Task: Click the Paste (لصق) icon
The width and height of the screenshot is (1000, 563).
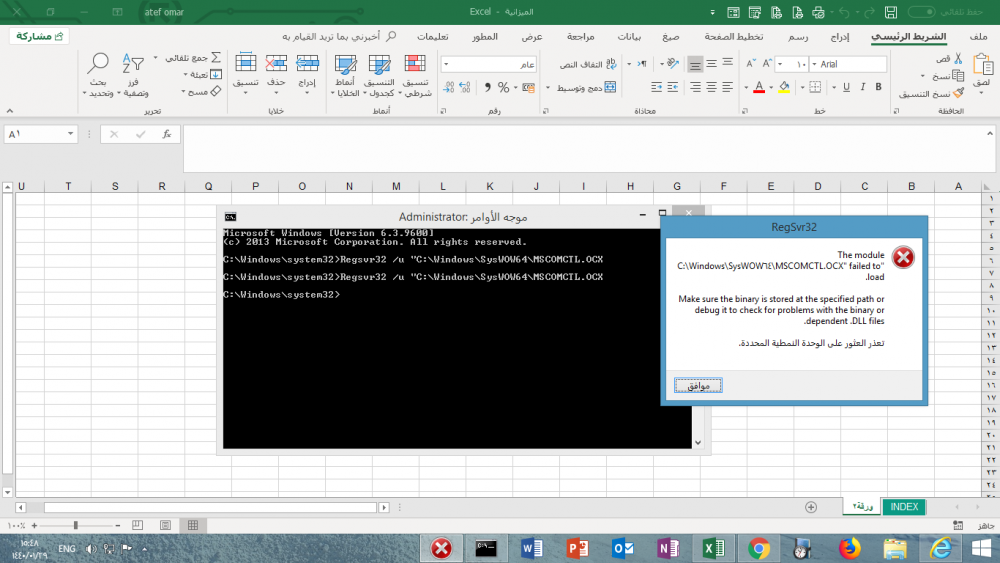Action: [x=982, y=65]
